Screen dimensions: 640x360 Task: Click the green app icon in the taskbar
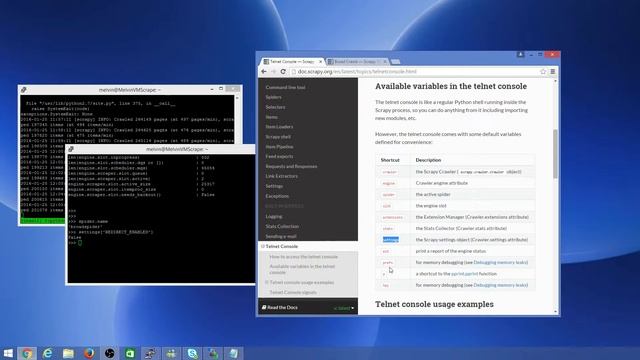(x=130, y=353)
